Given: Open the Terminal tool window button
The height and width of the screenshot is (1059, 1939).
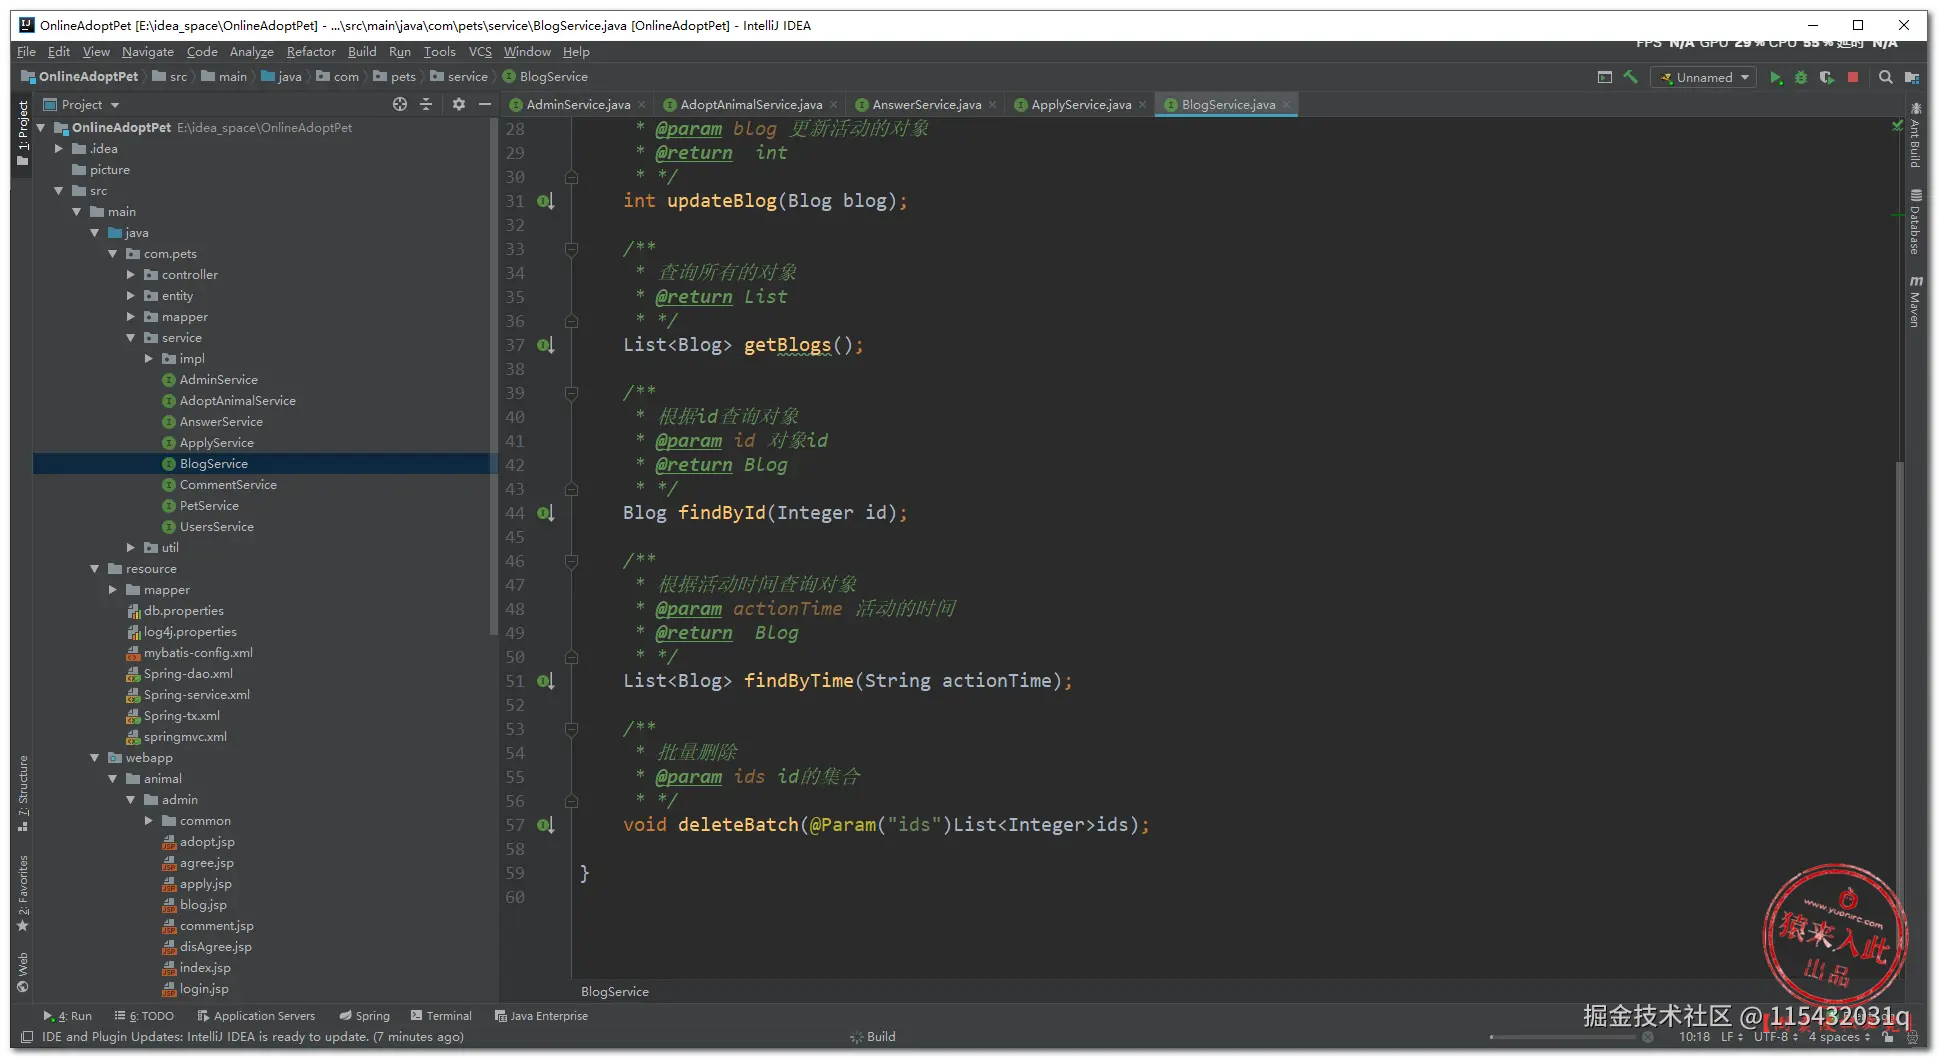Looking at the screenshot, I should coord(441,1016).
